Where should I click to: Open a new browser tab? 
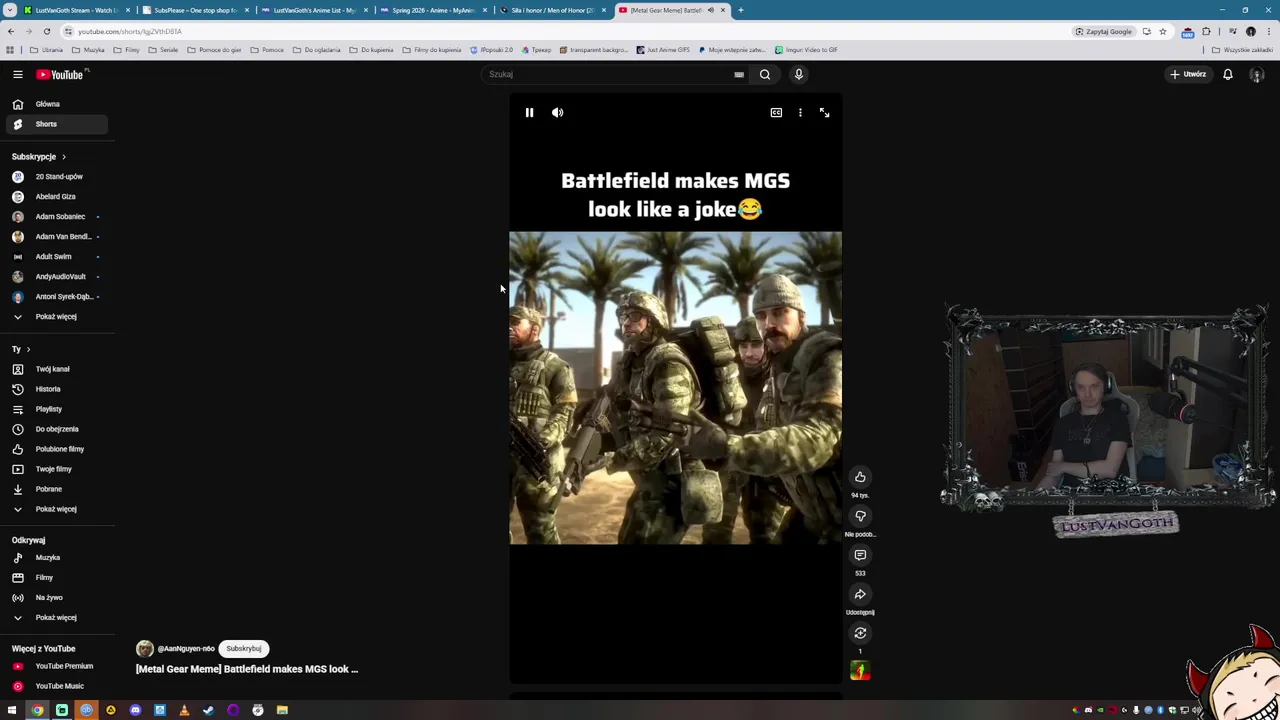pos(741,10)
